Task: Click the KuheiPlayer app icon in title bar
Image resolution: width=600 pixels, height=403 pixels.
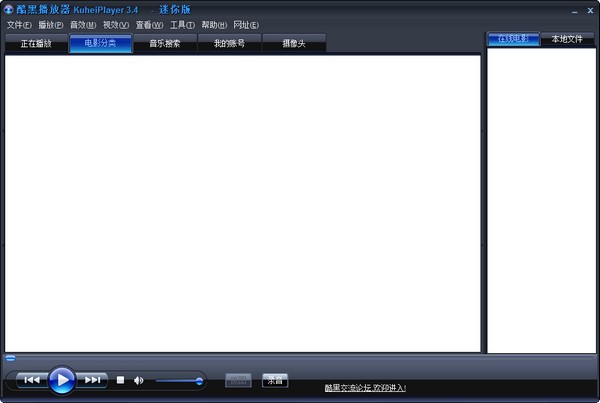Action: [8, 9]
